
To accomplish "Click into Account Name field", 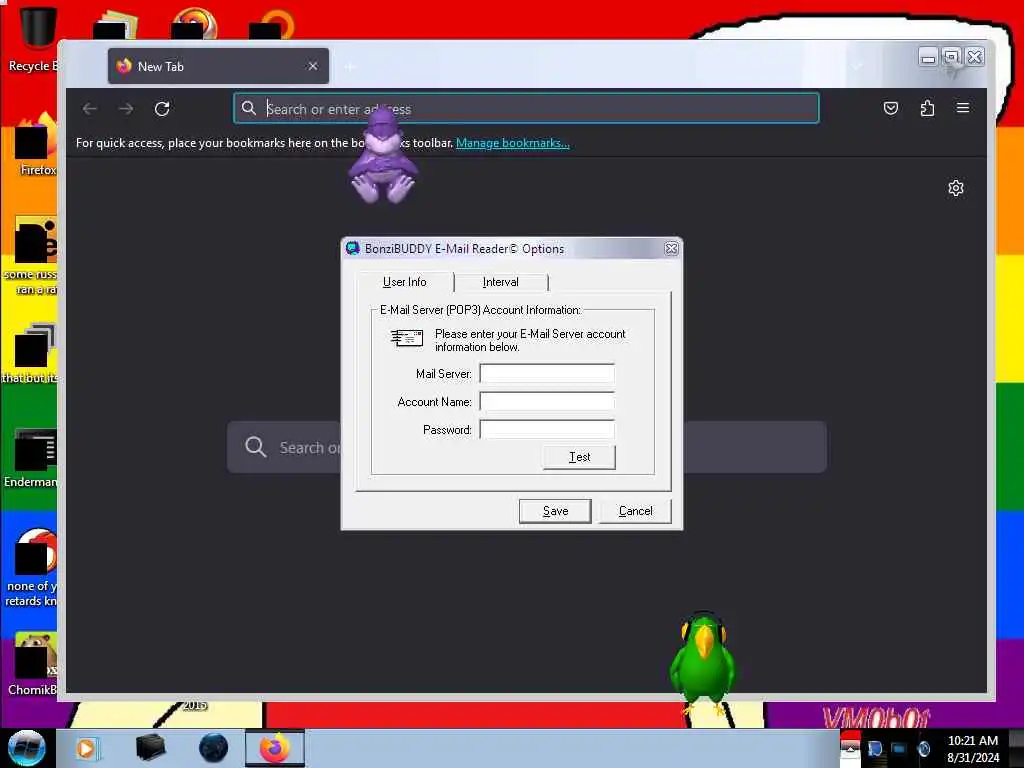I will point(547,402).
